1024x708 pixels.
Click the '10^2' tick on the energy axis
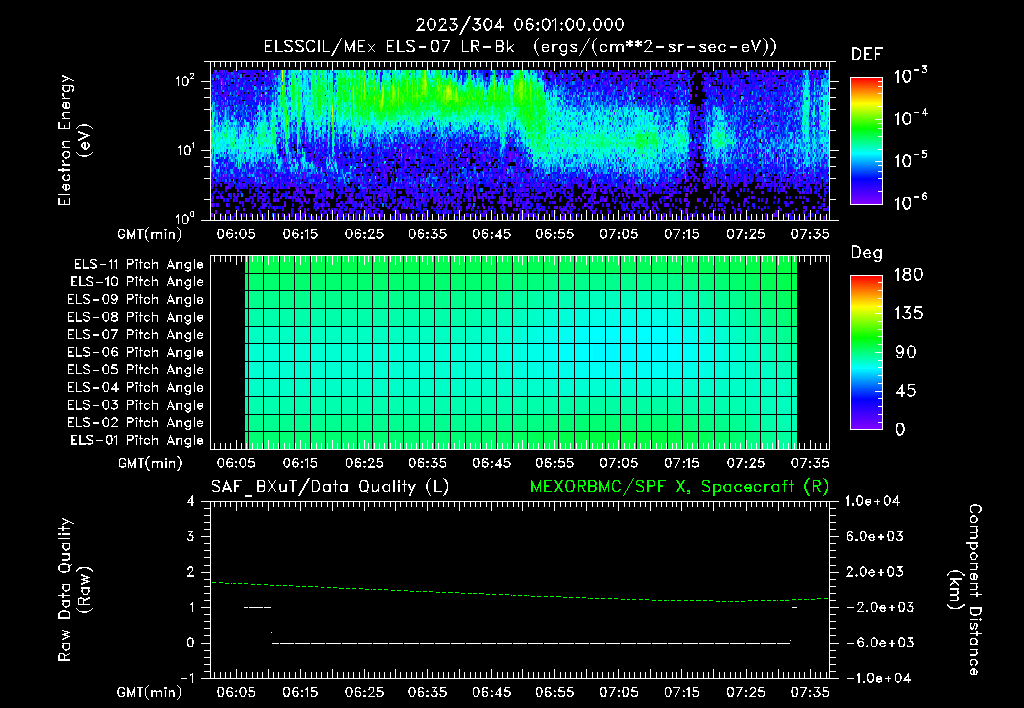point(185,81)
